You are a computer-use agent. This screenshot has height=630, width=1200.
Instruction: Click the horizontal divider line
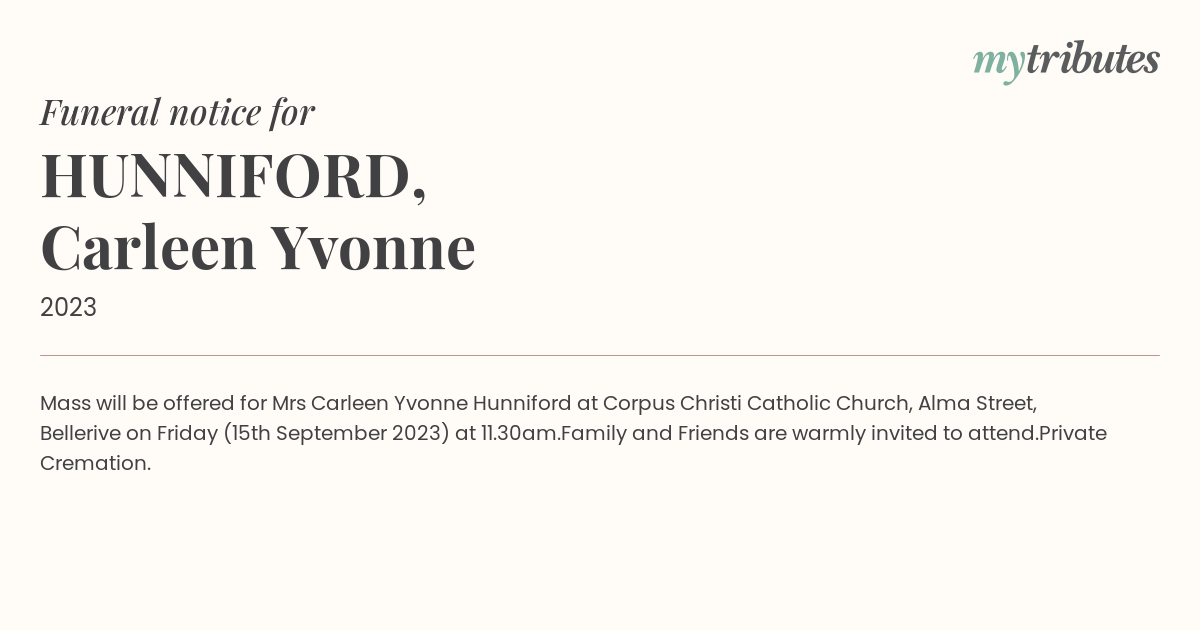point(600,355)
